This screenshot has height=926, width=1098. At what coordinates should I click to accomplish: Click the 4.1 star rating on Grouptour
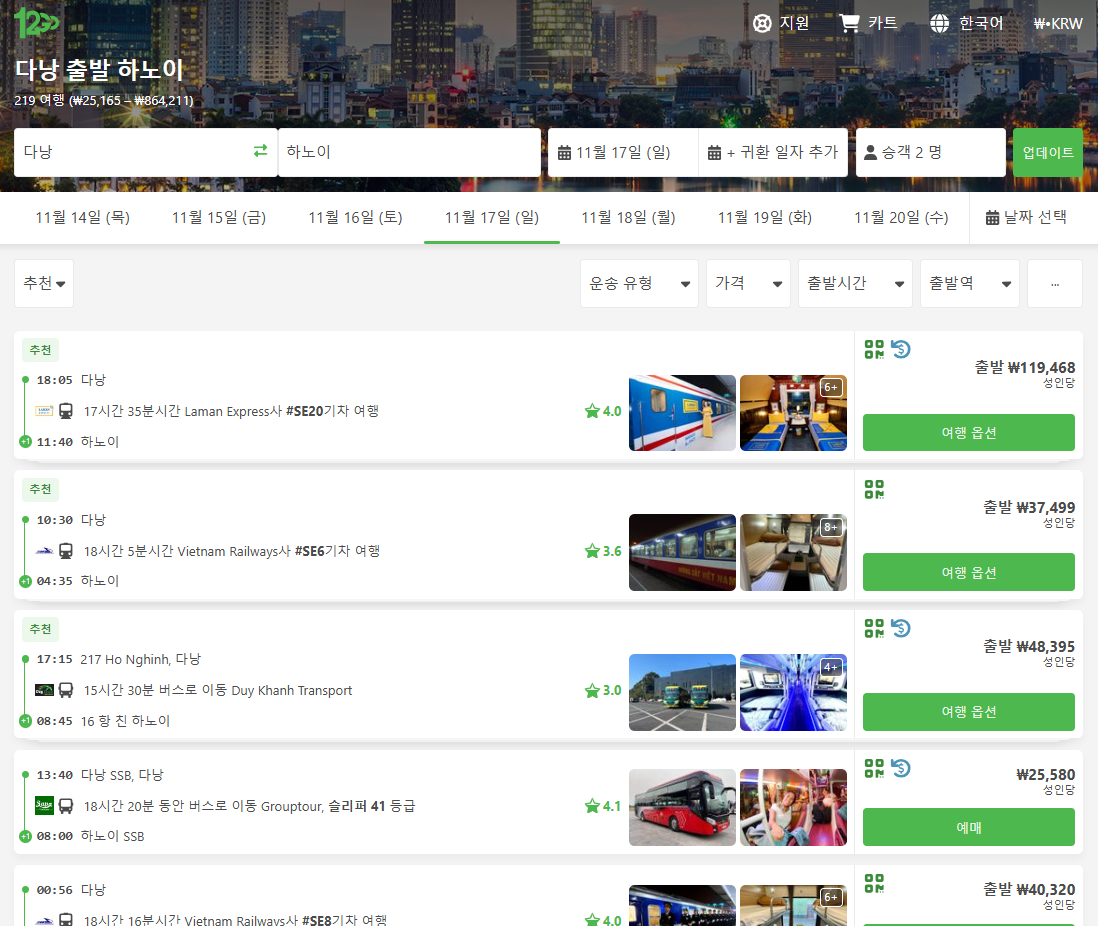(603, 806)
